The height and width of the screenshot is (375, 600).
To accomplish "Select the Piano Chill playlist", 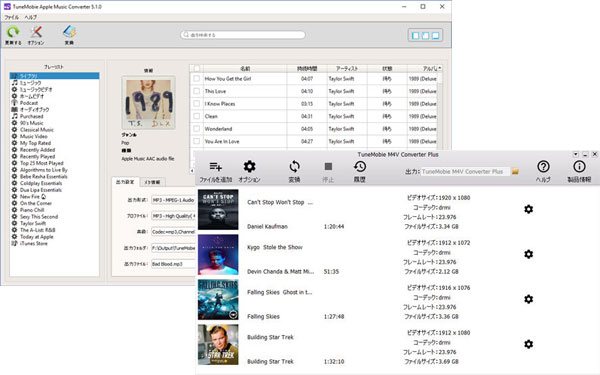I will [x=32, y=210].
